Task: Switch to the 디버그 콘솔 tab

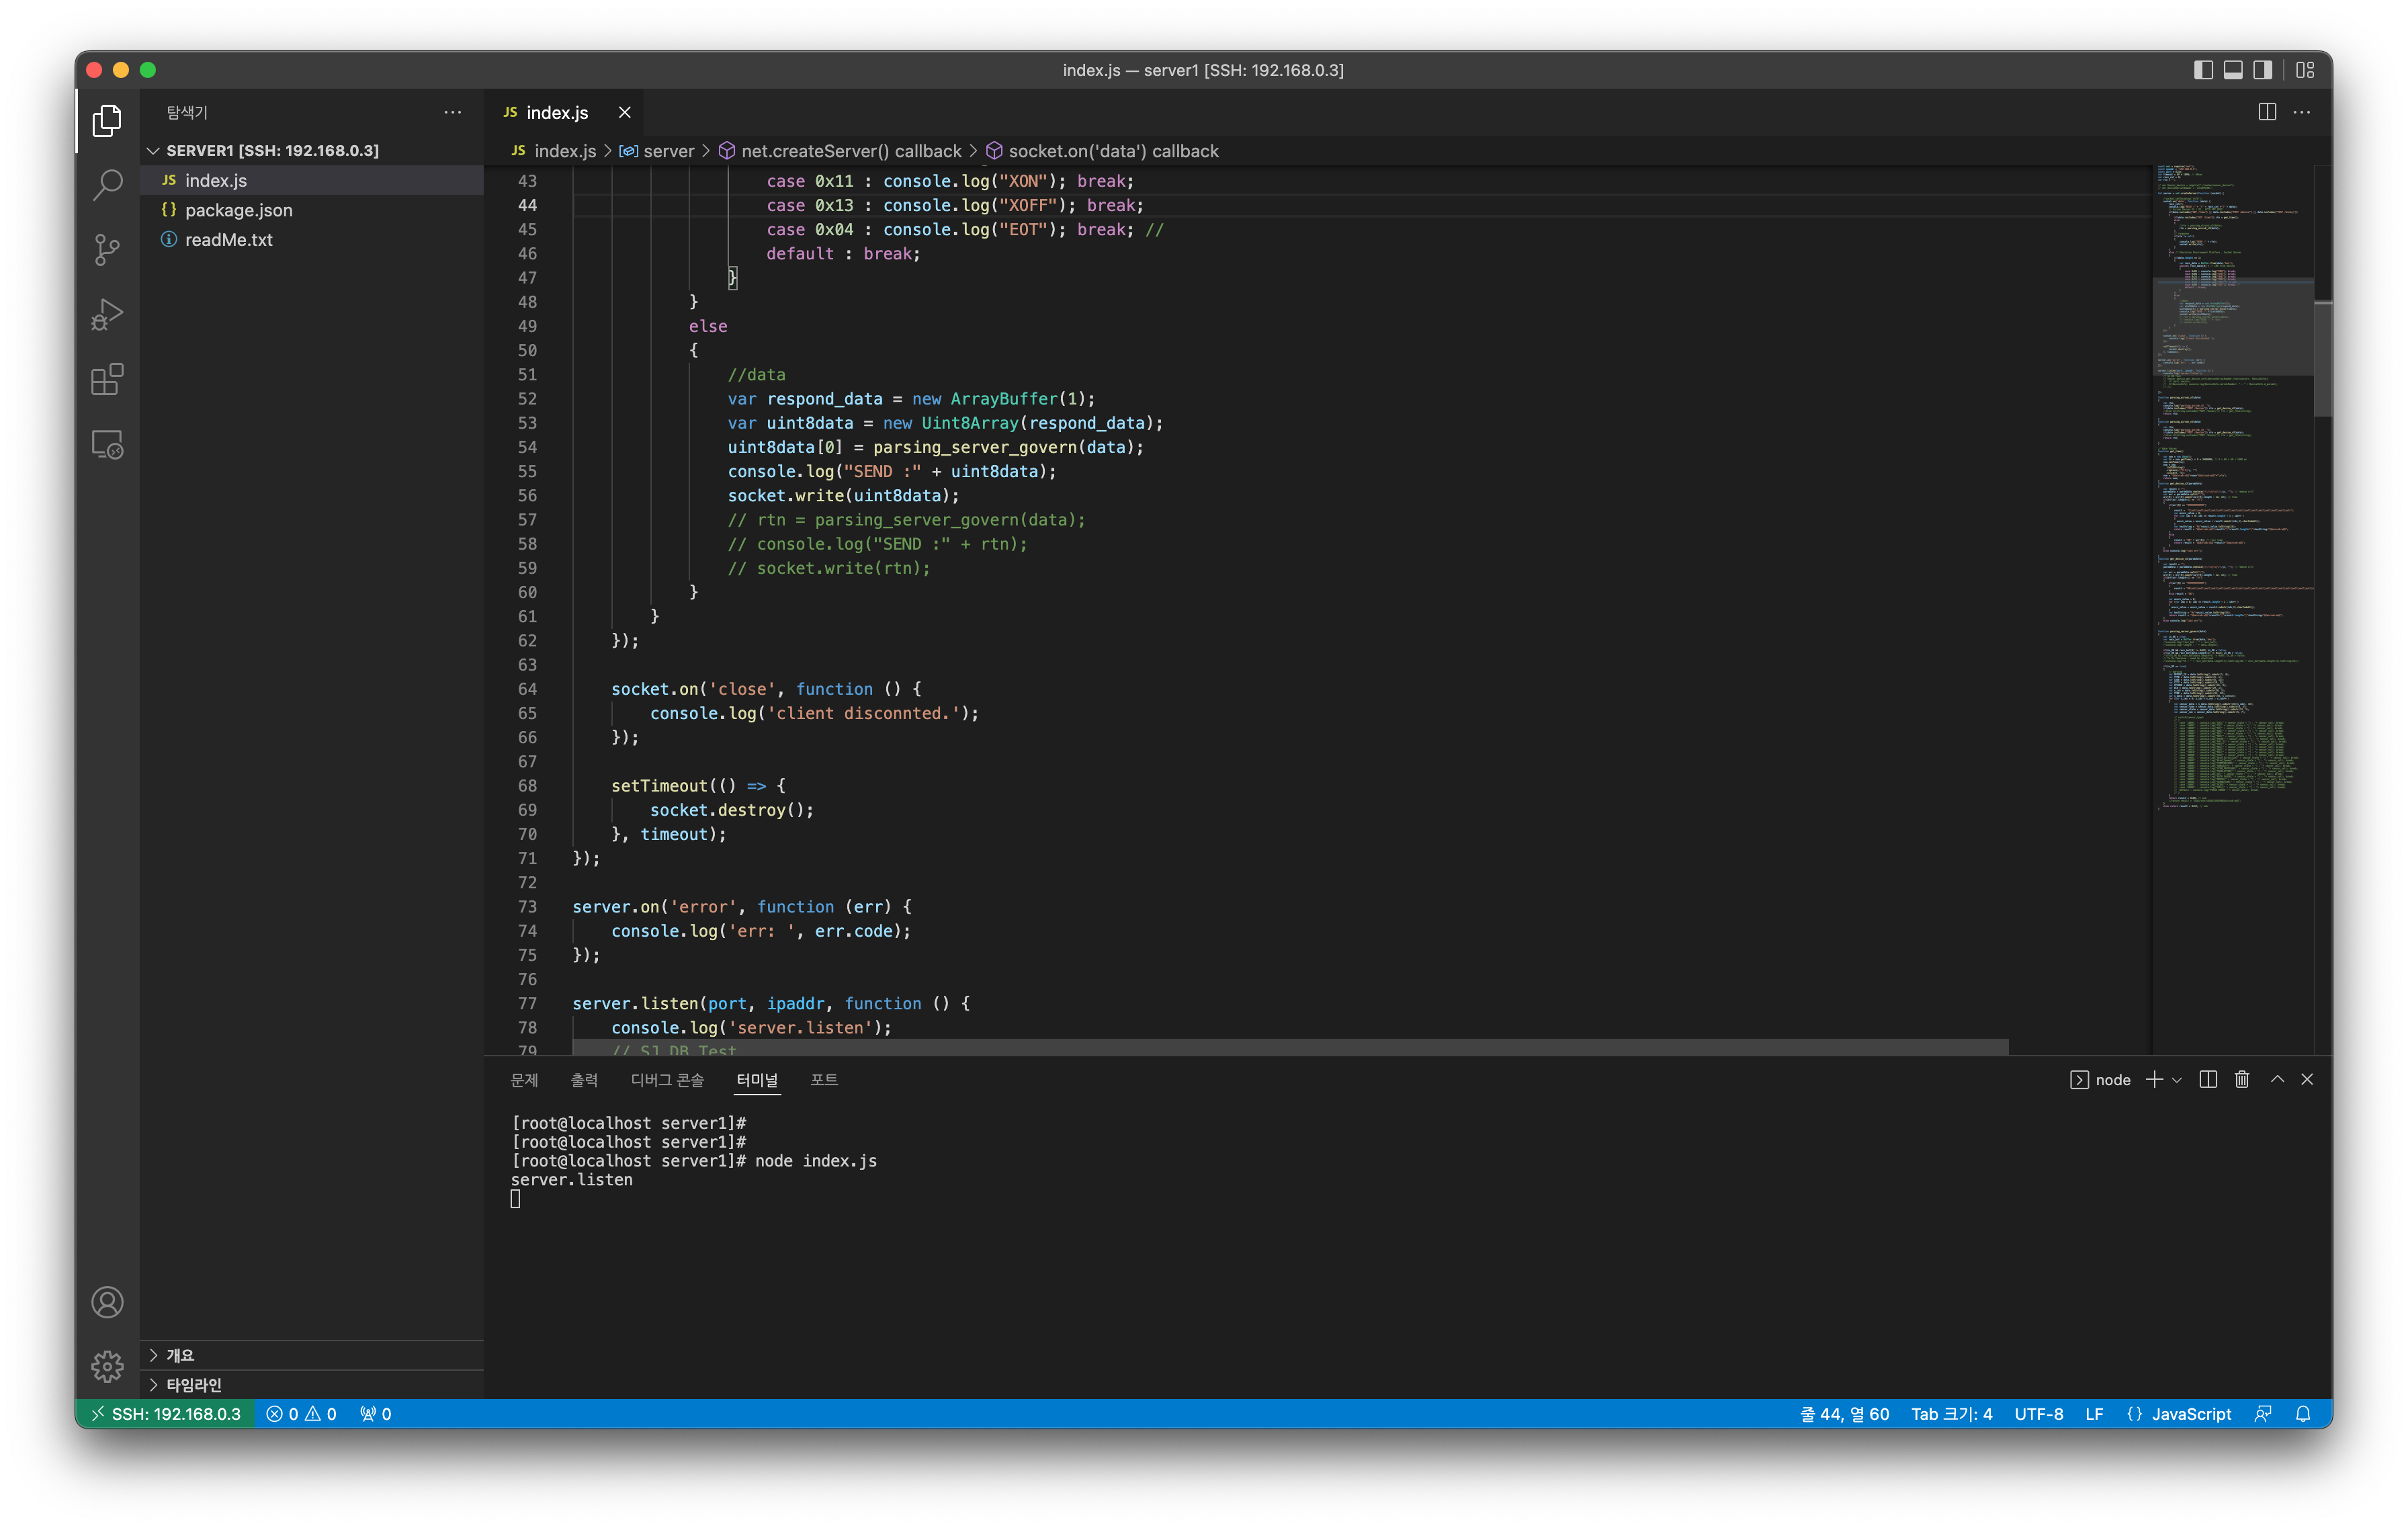Action: point(667,1080)
